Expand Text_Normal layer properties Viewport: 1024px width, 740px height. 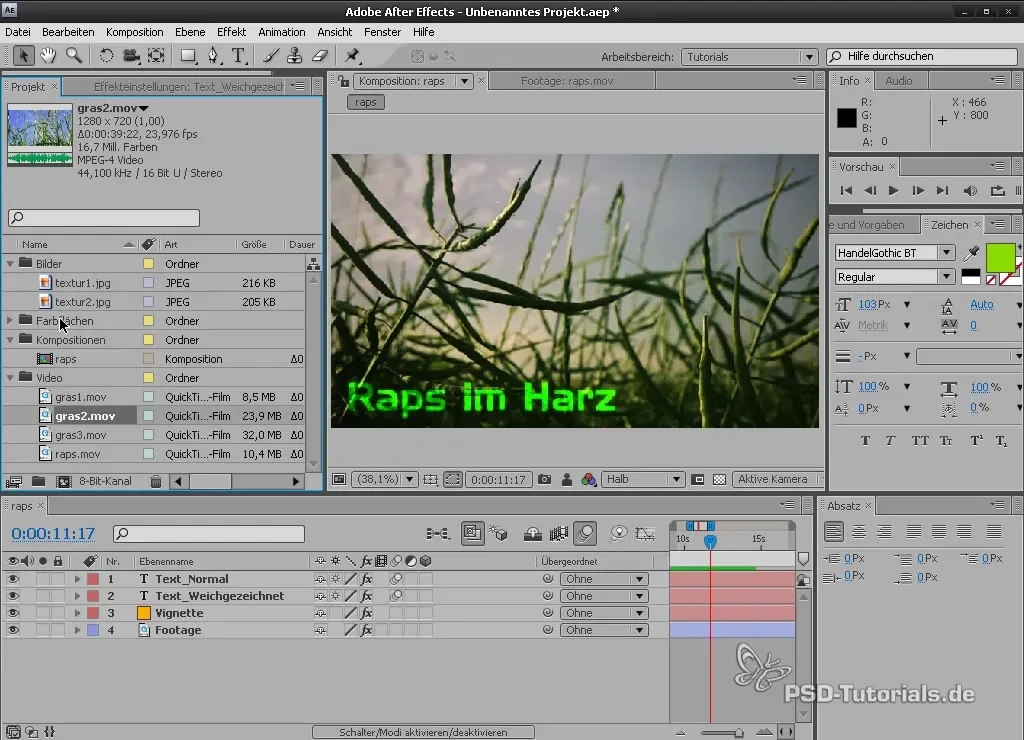pyautogui.click(x=77, y=579)
